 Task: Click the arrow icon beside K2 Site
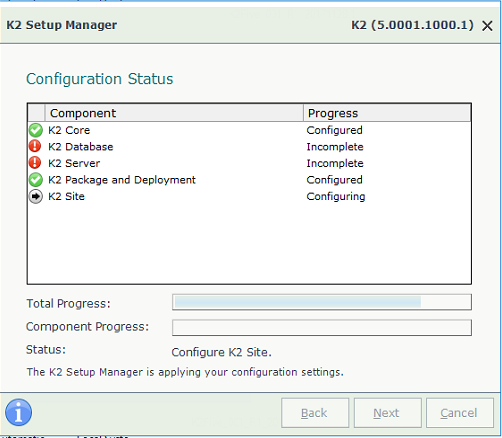[x=36, y=196]
